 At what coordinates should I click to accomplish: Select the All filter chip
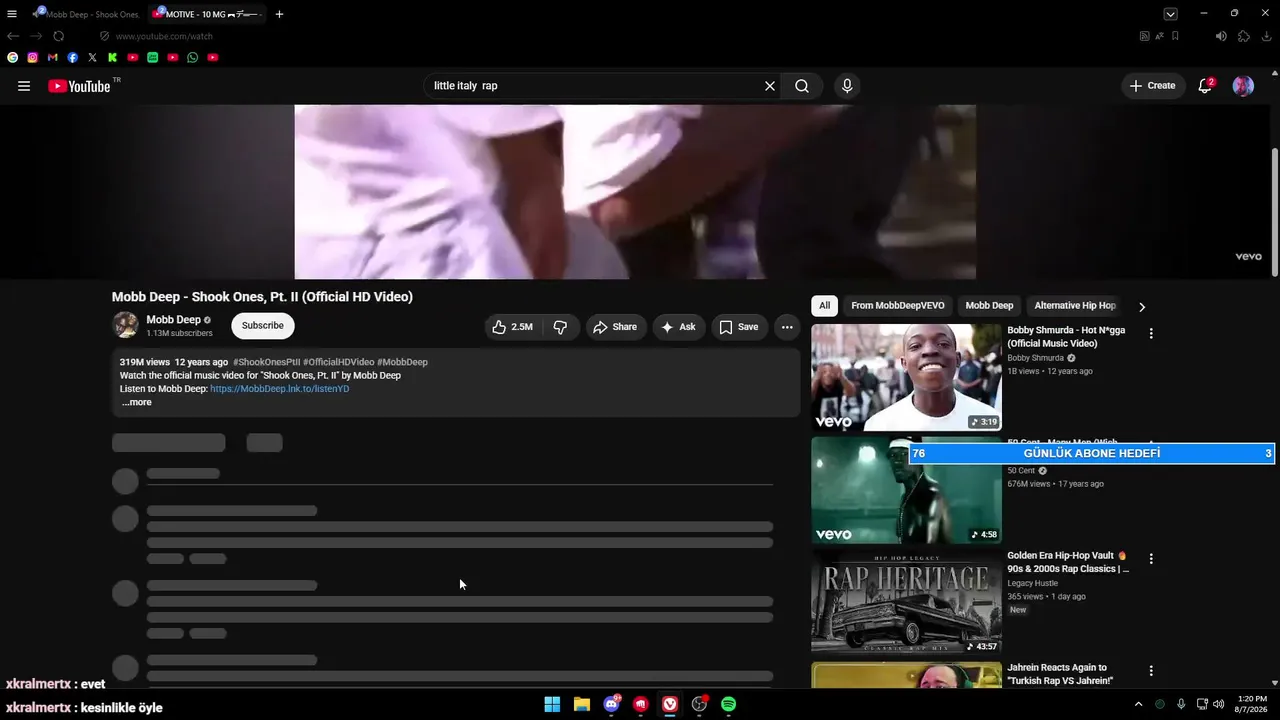click(x=824, y=306)
